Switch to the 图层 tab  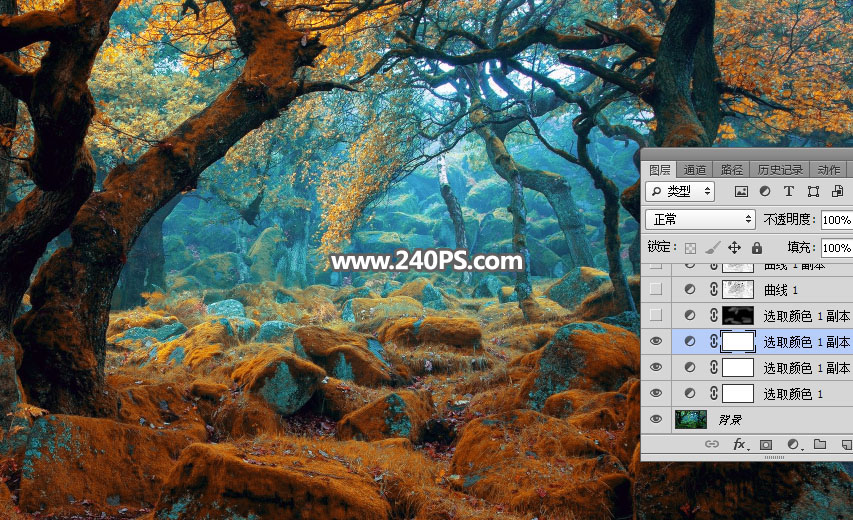tap(659, 170)
